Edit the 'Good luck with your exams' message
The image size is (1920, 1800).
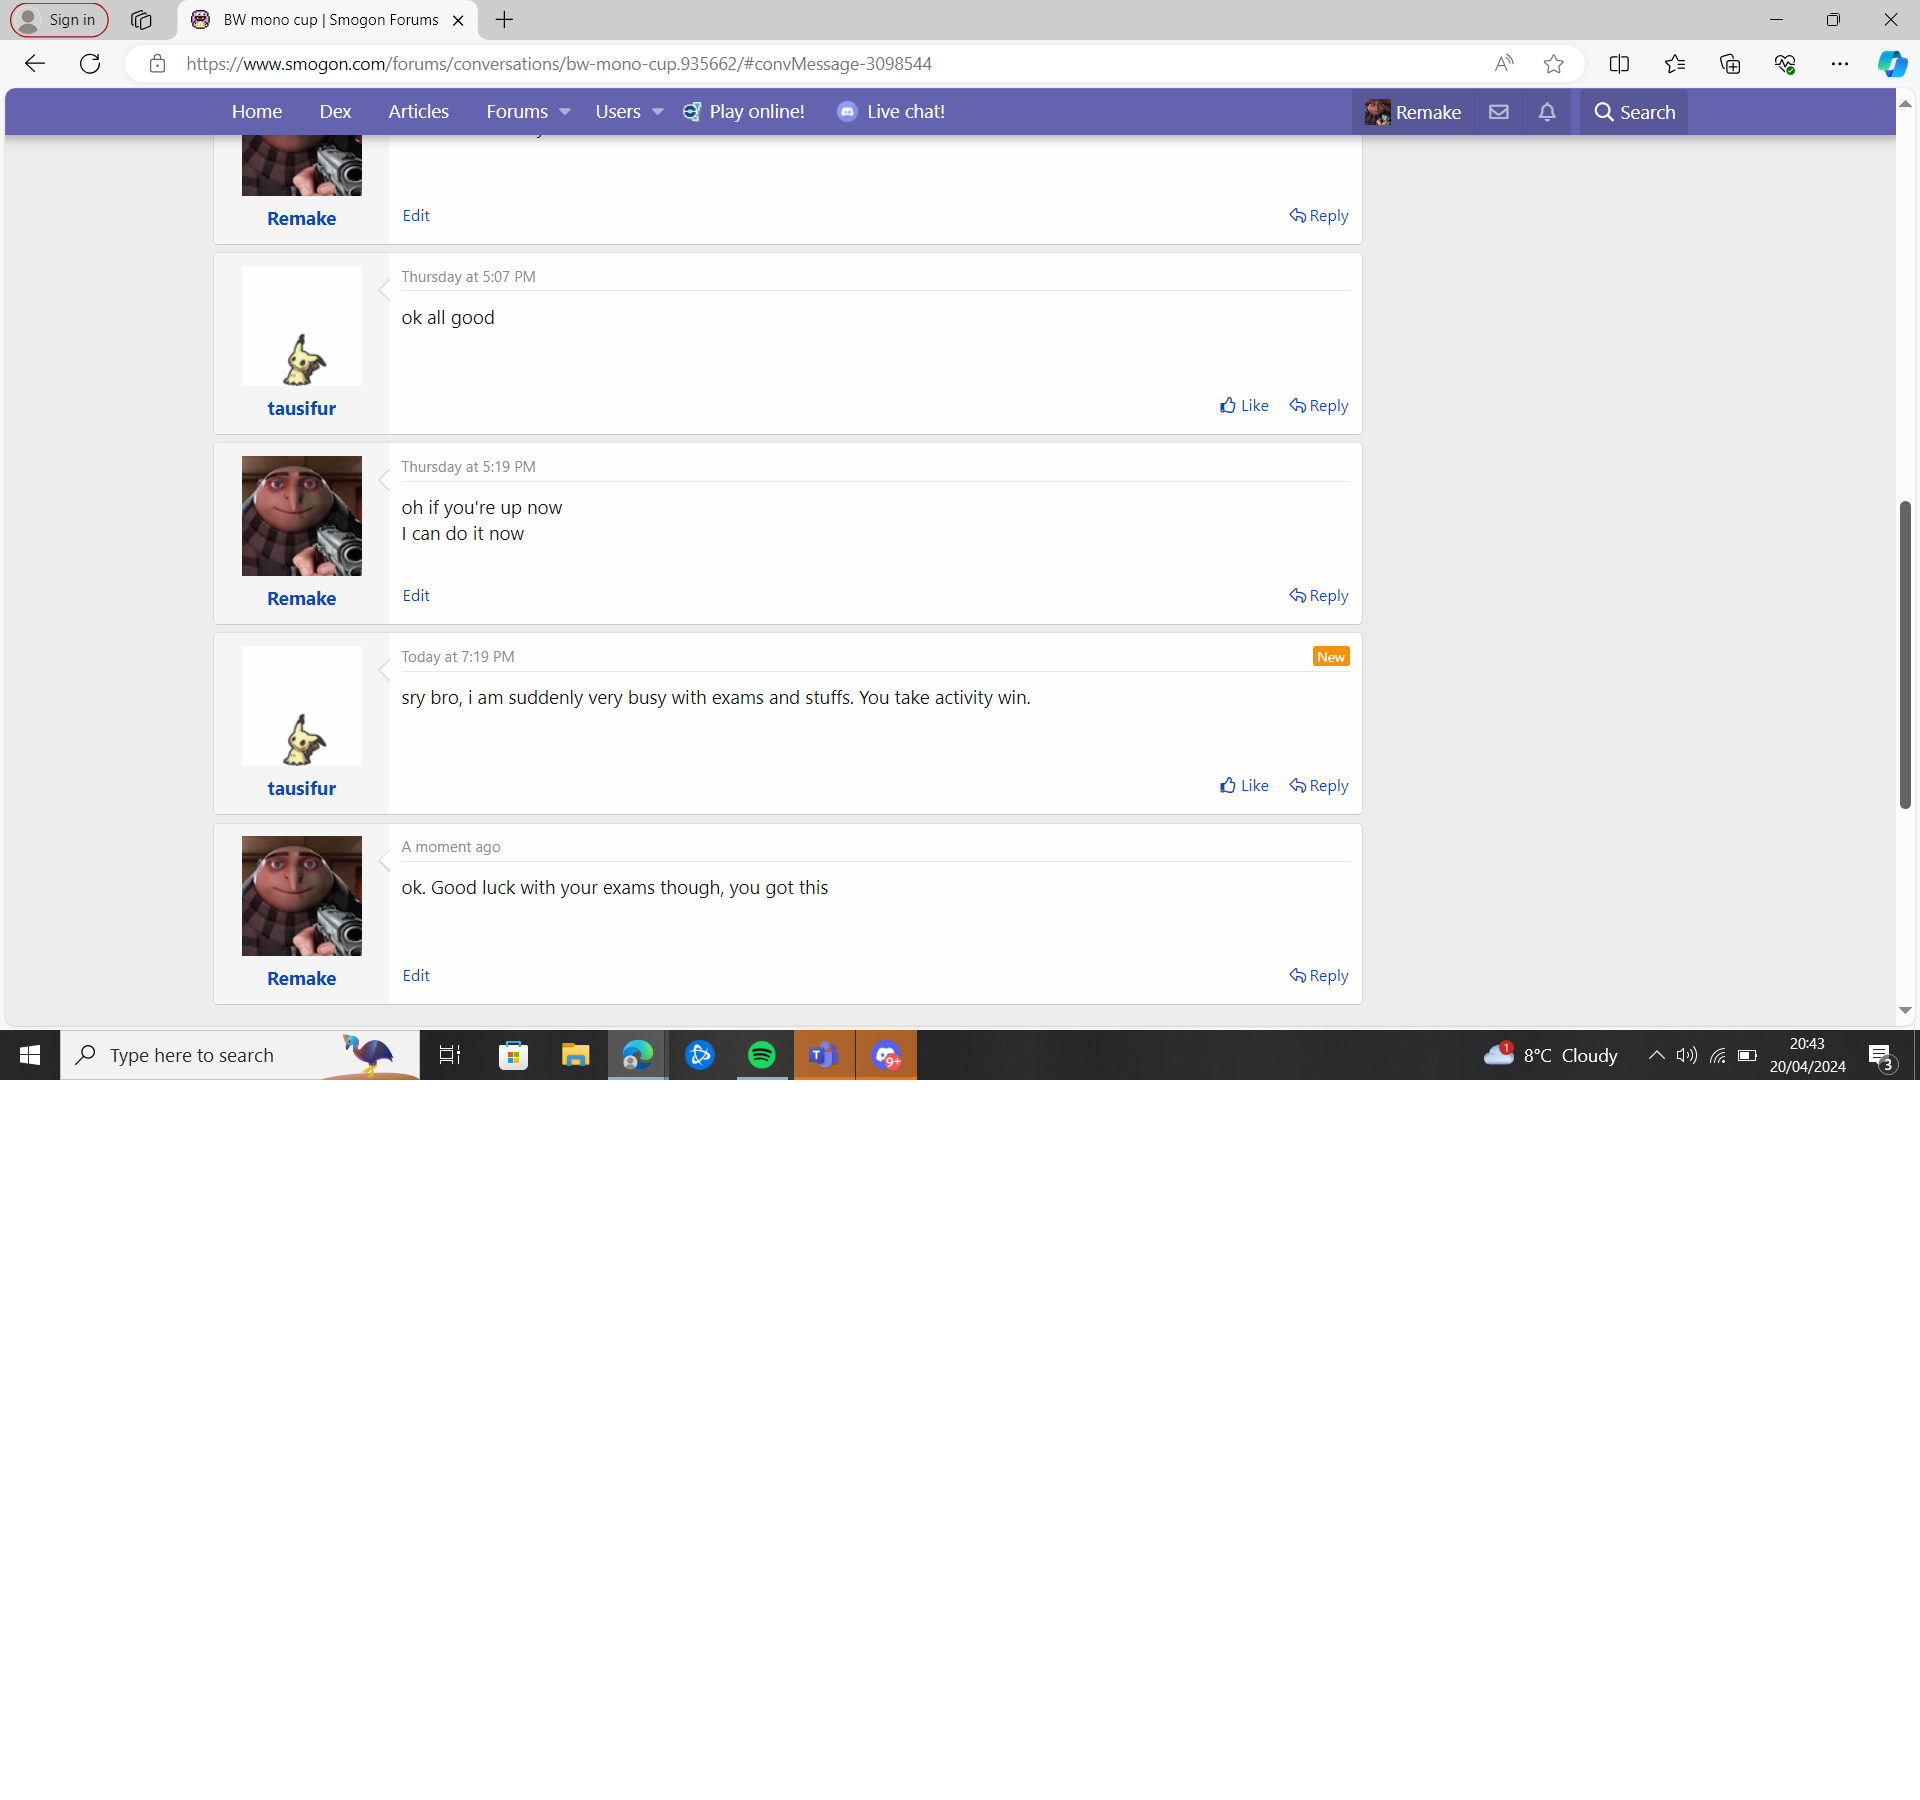[x=416, y=976]
